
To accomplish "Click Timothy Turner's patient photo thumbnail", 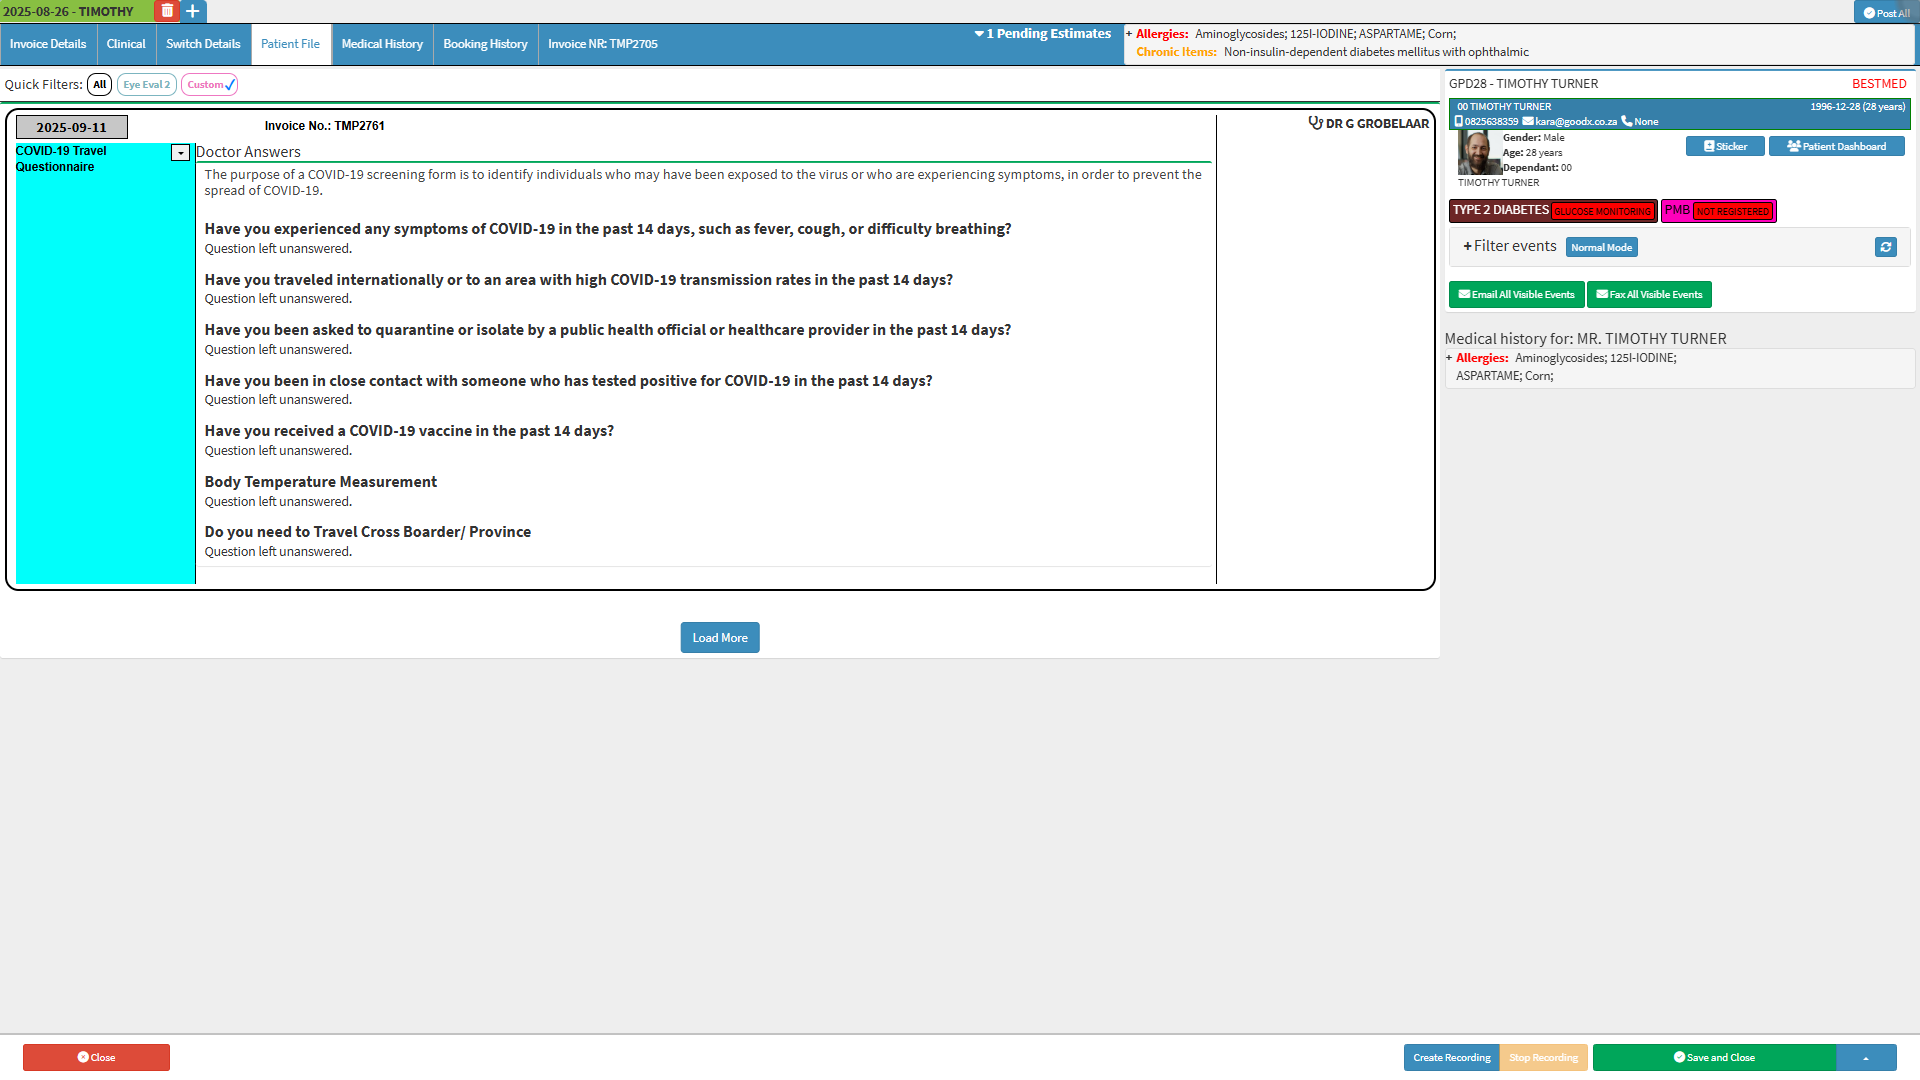I will [1477, 153].
